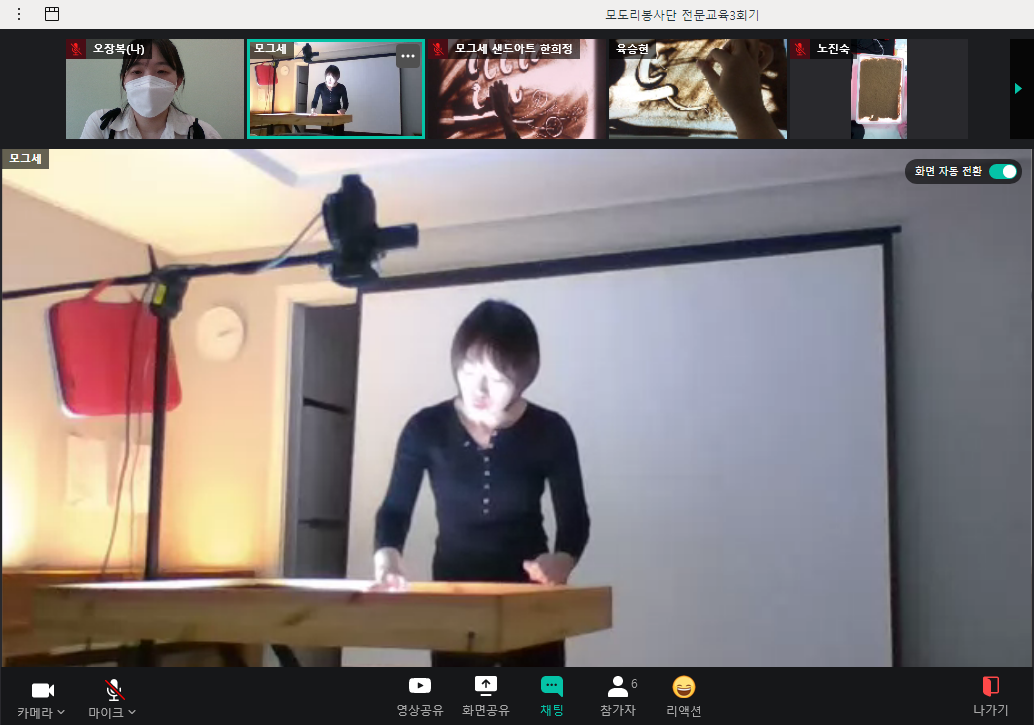Open more options on 모그세 thumbnail
This screenshot has width=1034, height=725.
tap(408, 56)
